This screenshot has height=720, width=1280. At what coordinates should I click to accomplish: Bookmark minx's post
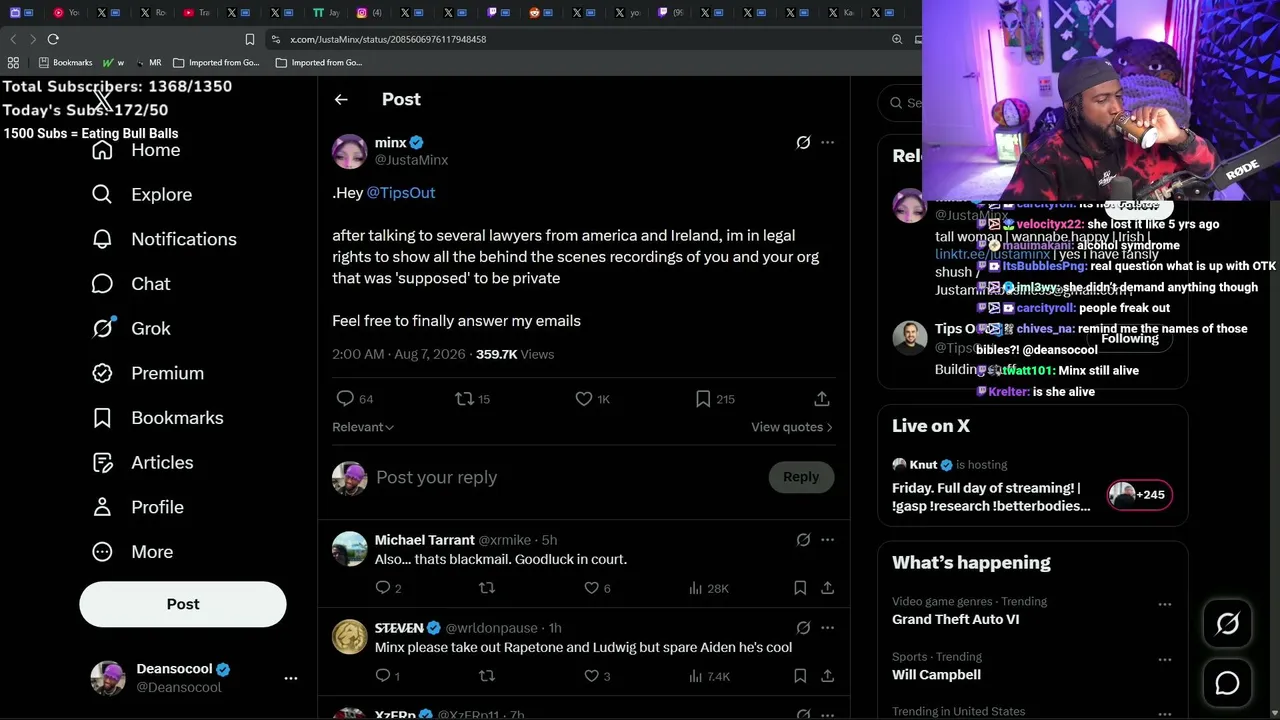704,399
